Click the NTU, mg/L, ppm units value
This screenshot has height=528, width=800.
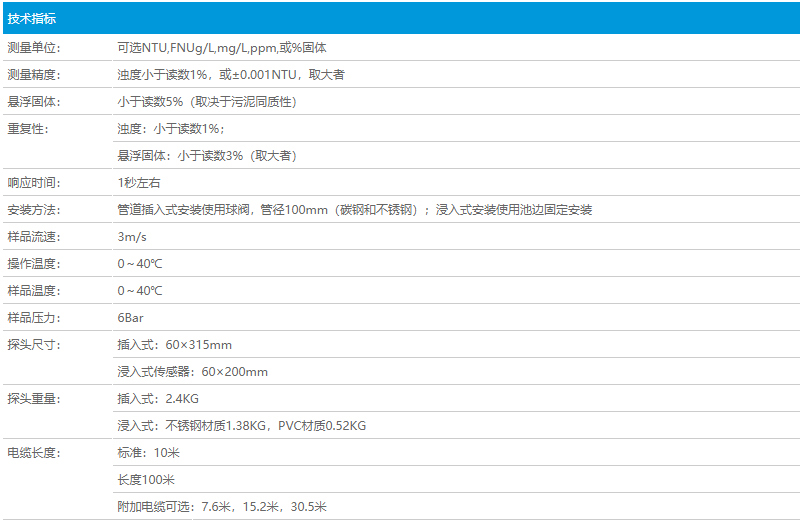tap(222, 48)
